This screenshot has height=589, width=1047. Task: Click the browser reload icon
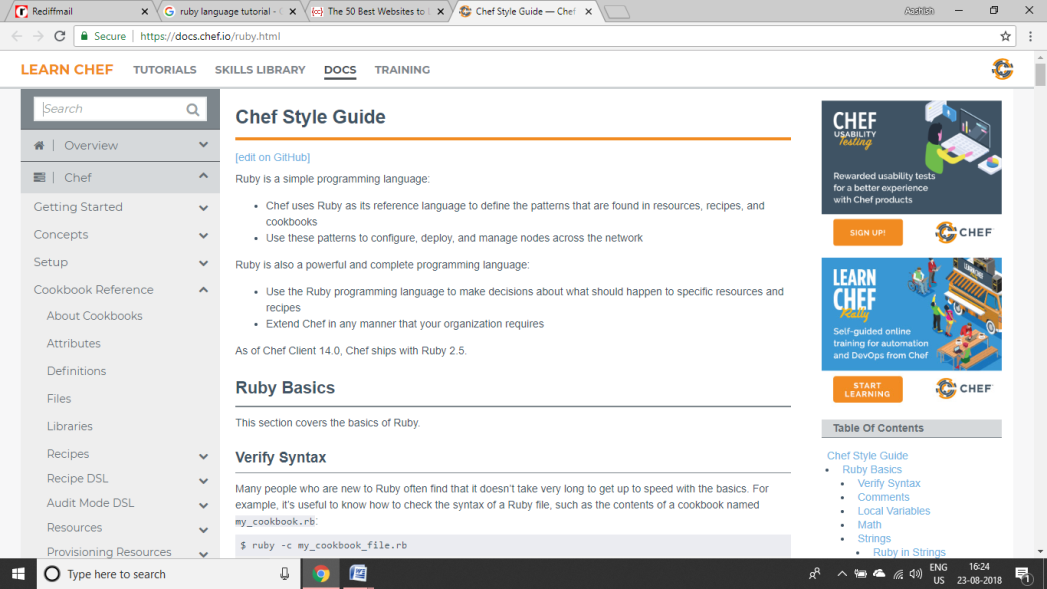pos(59,36)
